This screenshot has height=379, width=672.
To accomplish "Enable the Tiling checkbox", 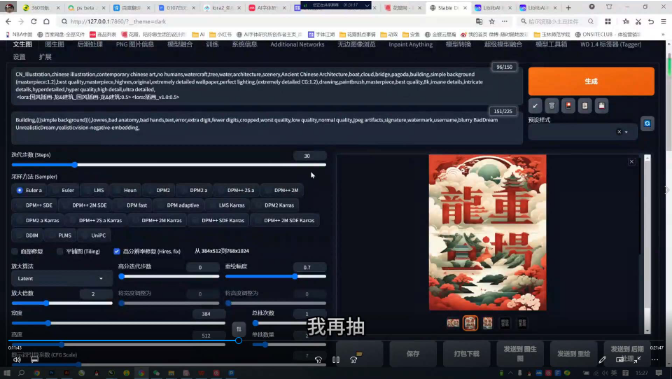I will [60, 251].
